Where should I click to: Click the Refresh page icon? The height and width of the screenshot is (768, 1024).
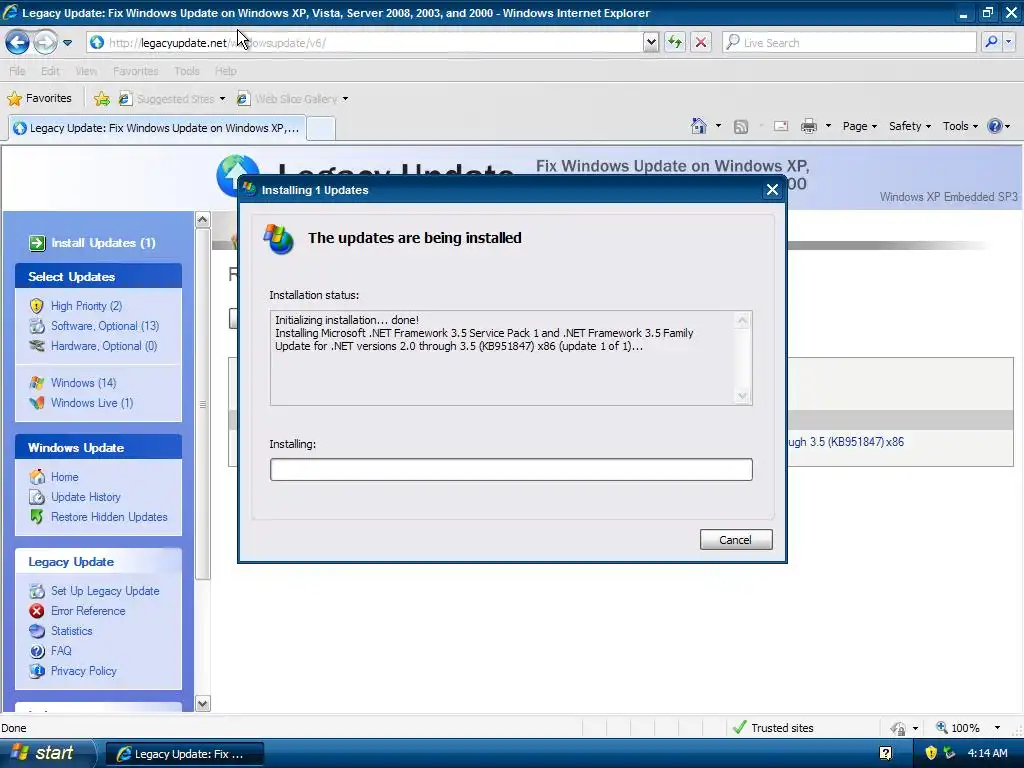coord(675,42)
